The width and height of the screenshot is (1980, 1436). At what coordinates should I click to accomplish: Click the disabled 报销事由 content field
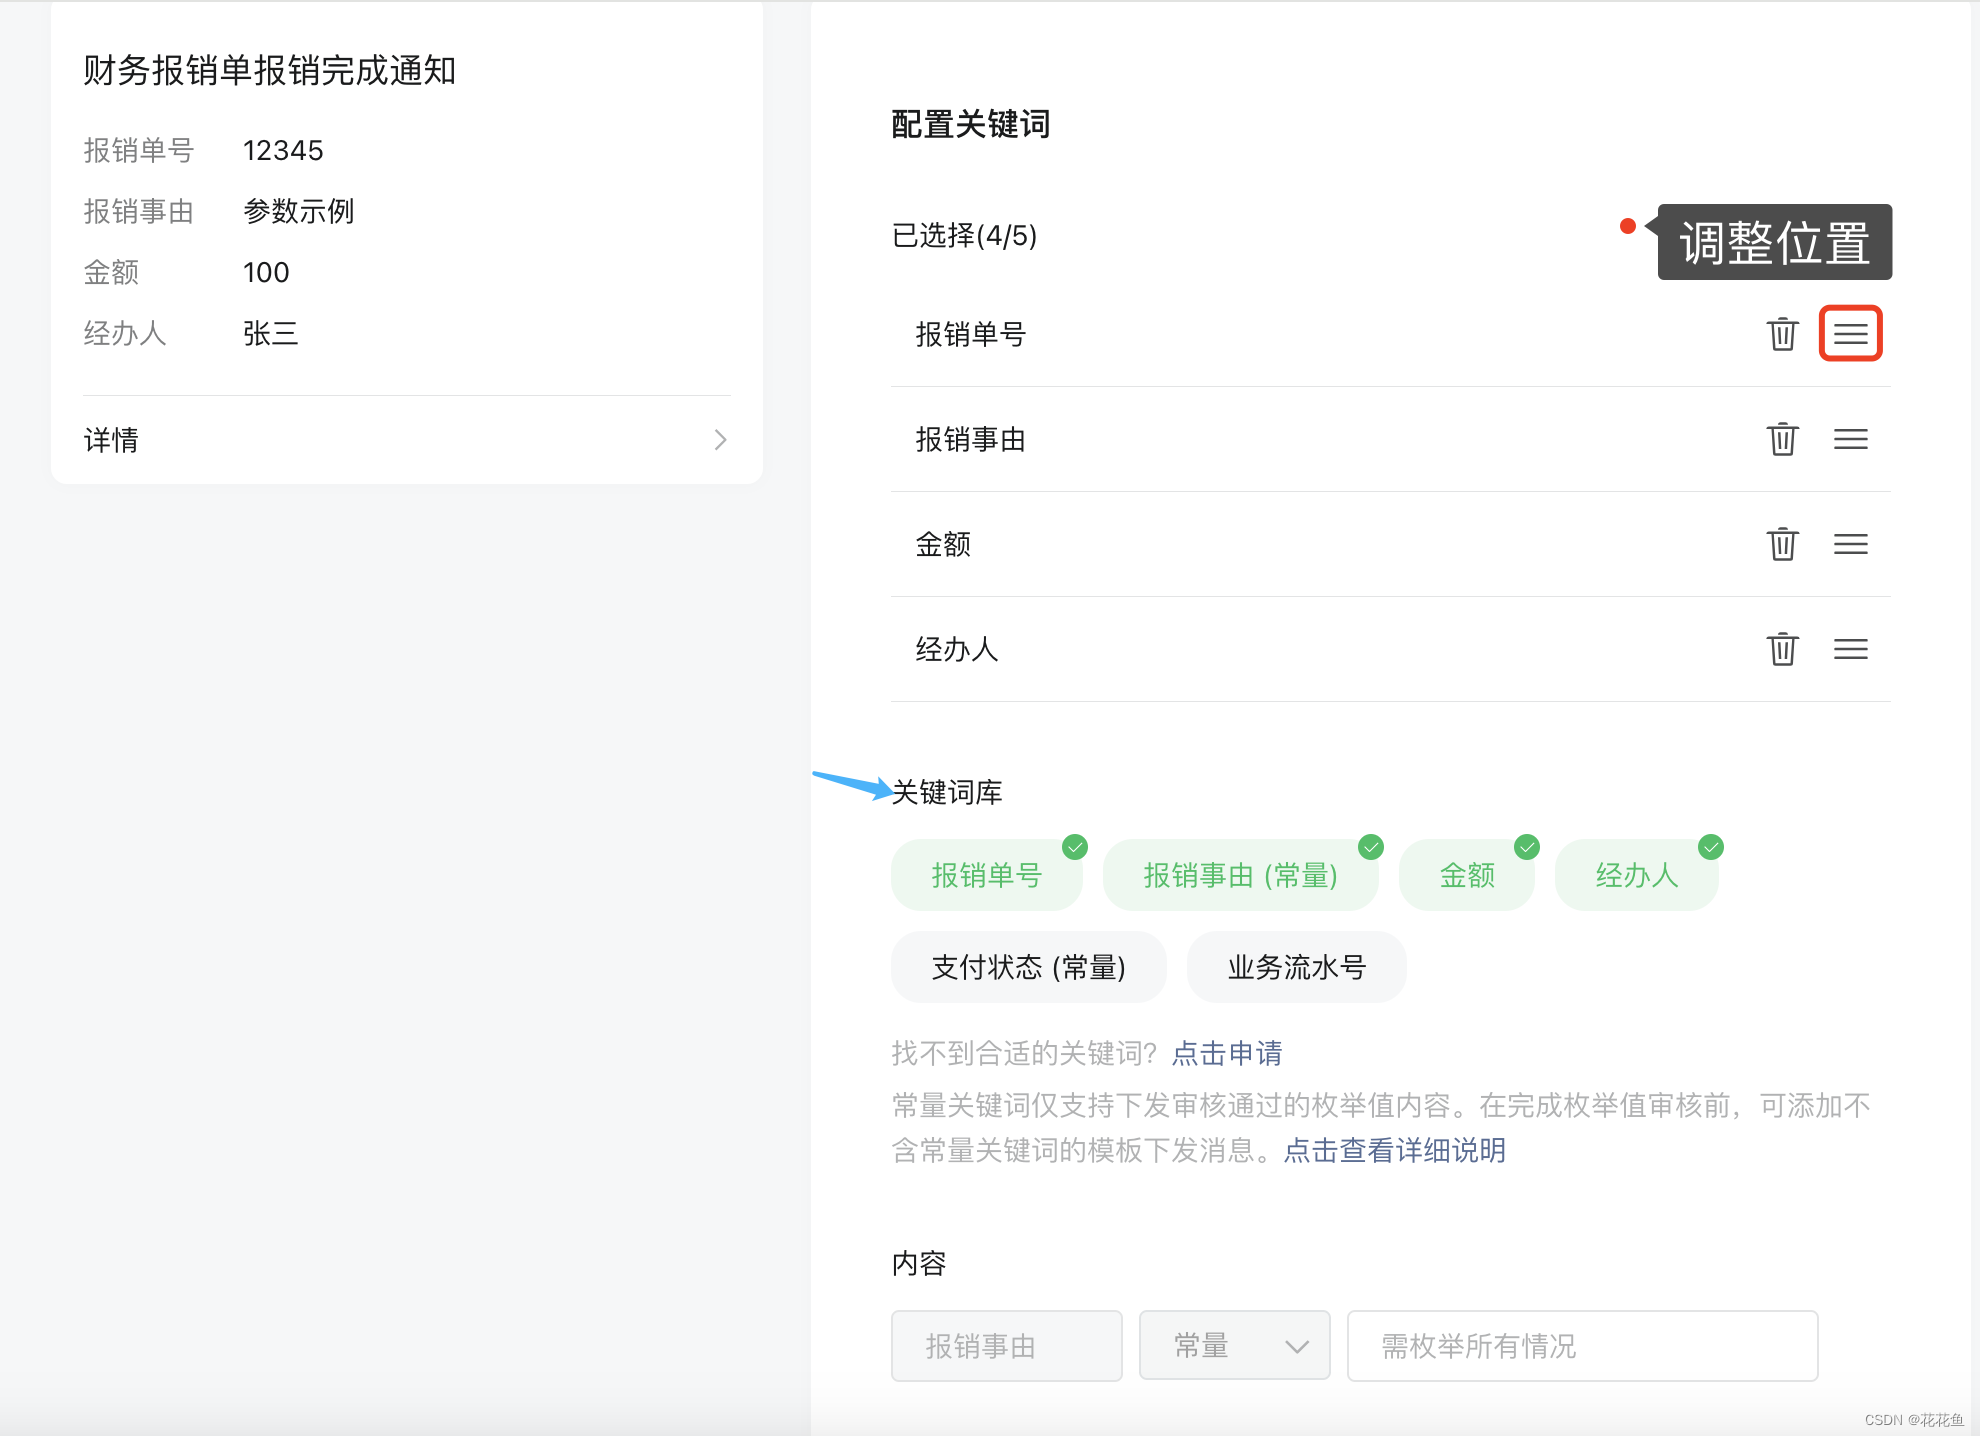coord(1006,1346)
